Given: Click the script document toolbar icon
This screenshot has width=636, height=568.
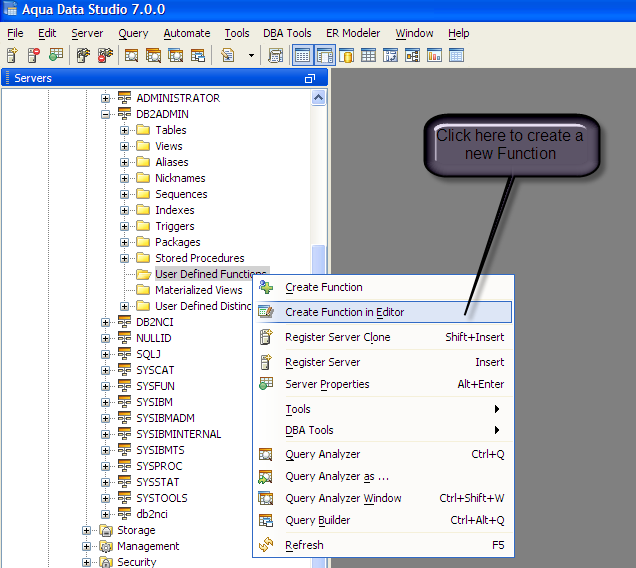Looking at the screenshot, I should point(228,55).
